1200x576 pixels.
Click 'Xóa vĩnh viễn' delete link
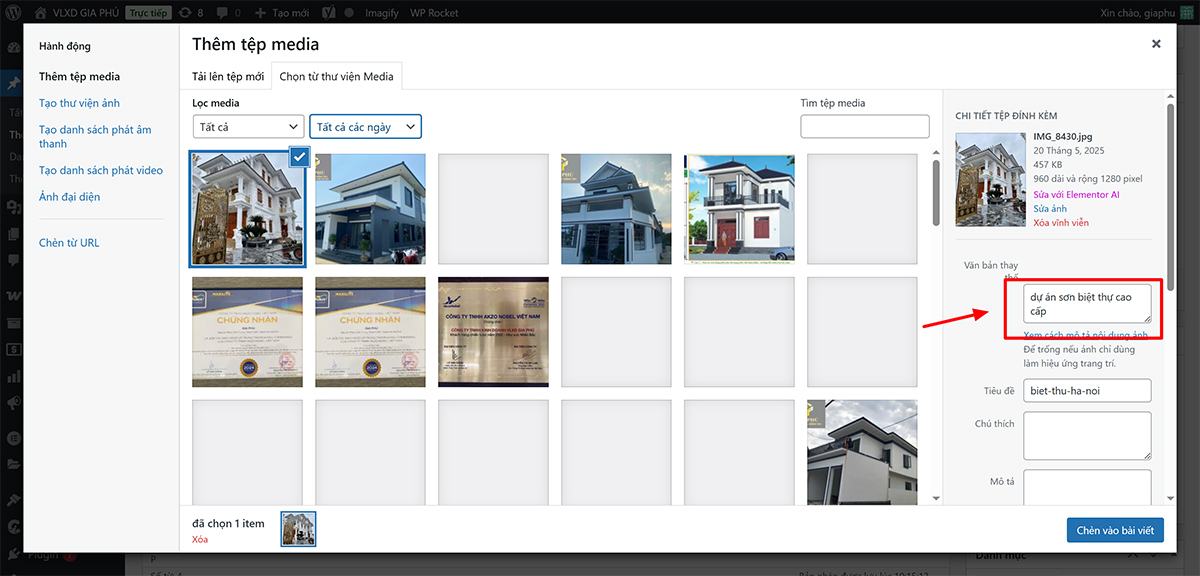(x=1061, y=222)
